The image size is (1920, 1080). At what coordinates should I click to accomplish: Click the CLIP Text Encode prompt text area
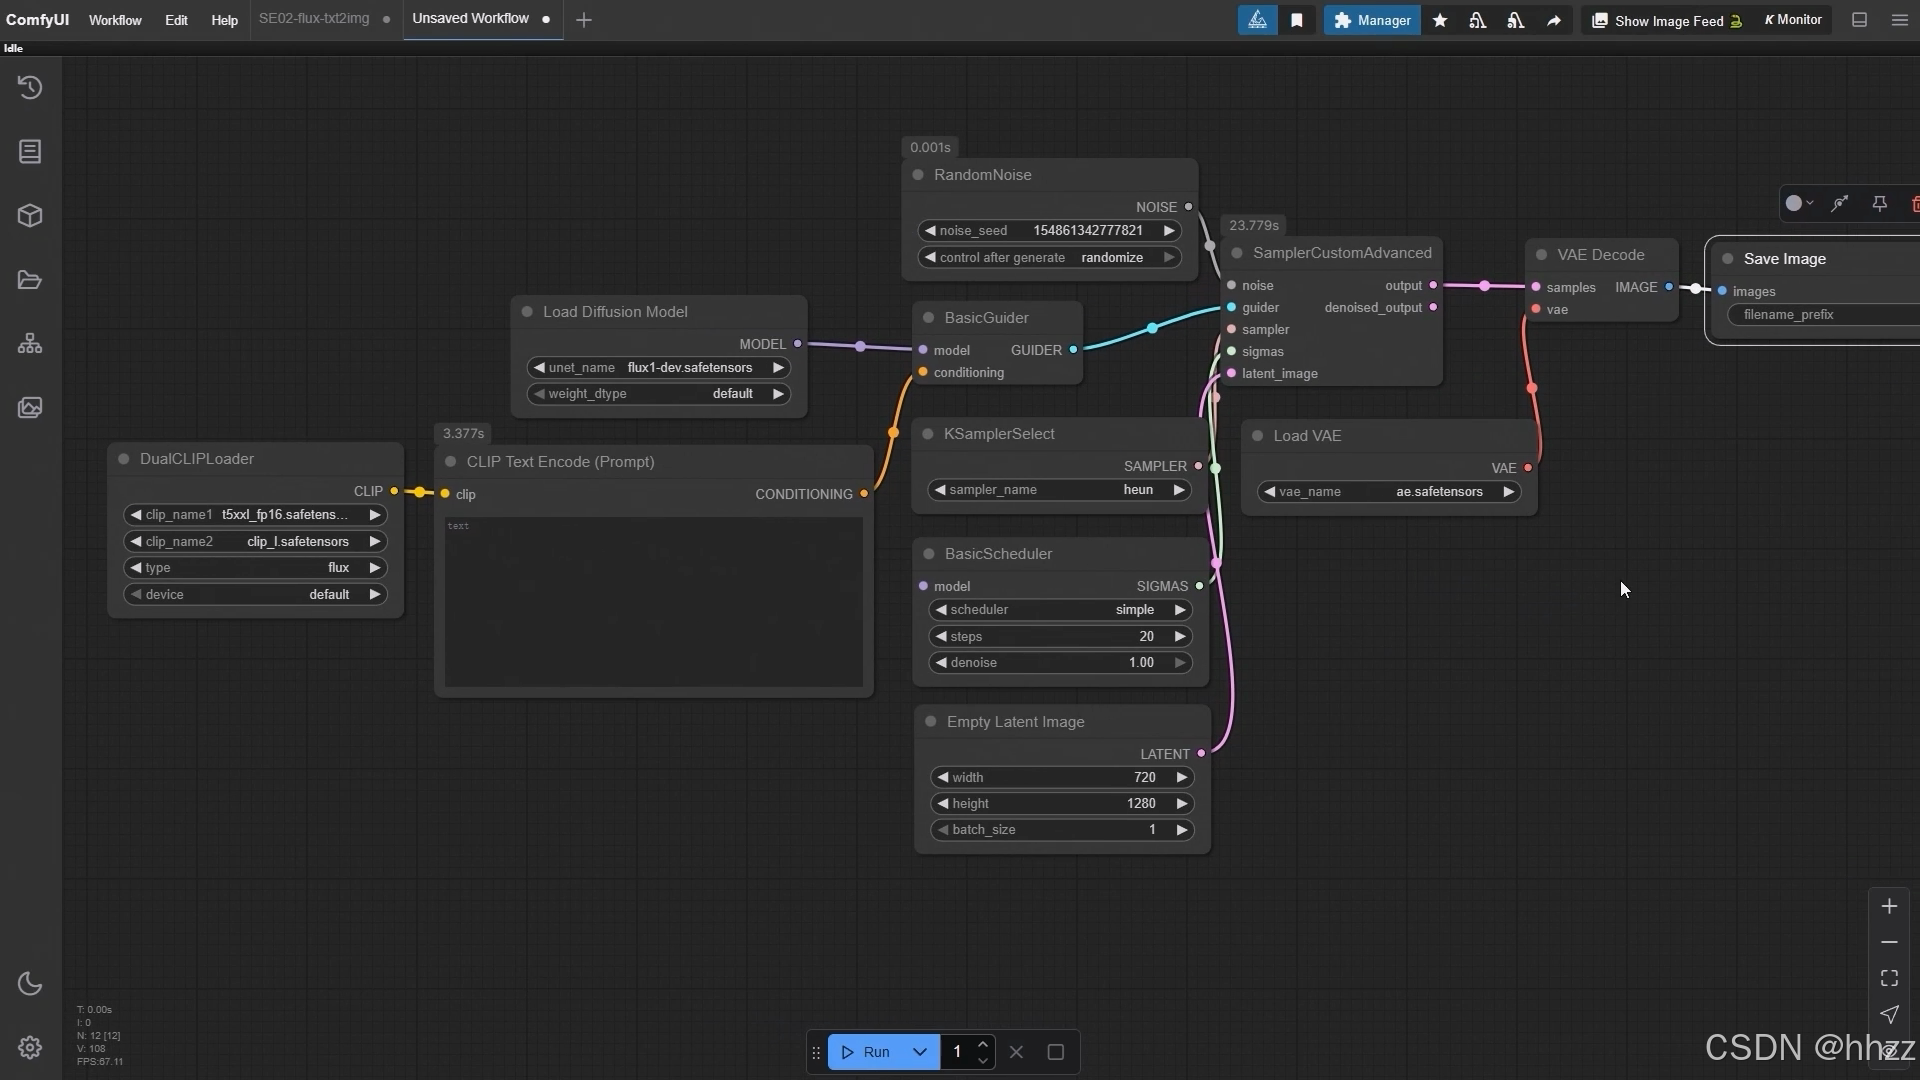(654, 602)
